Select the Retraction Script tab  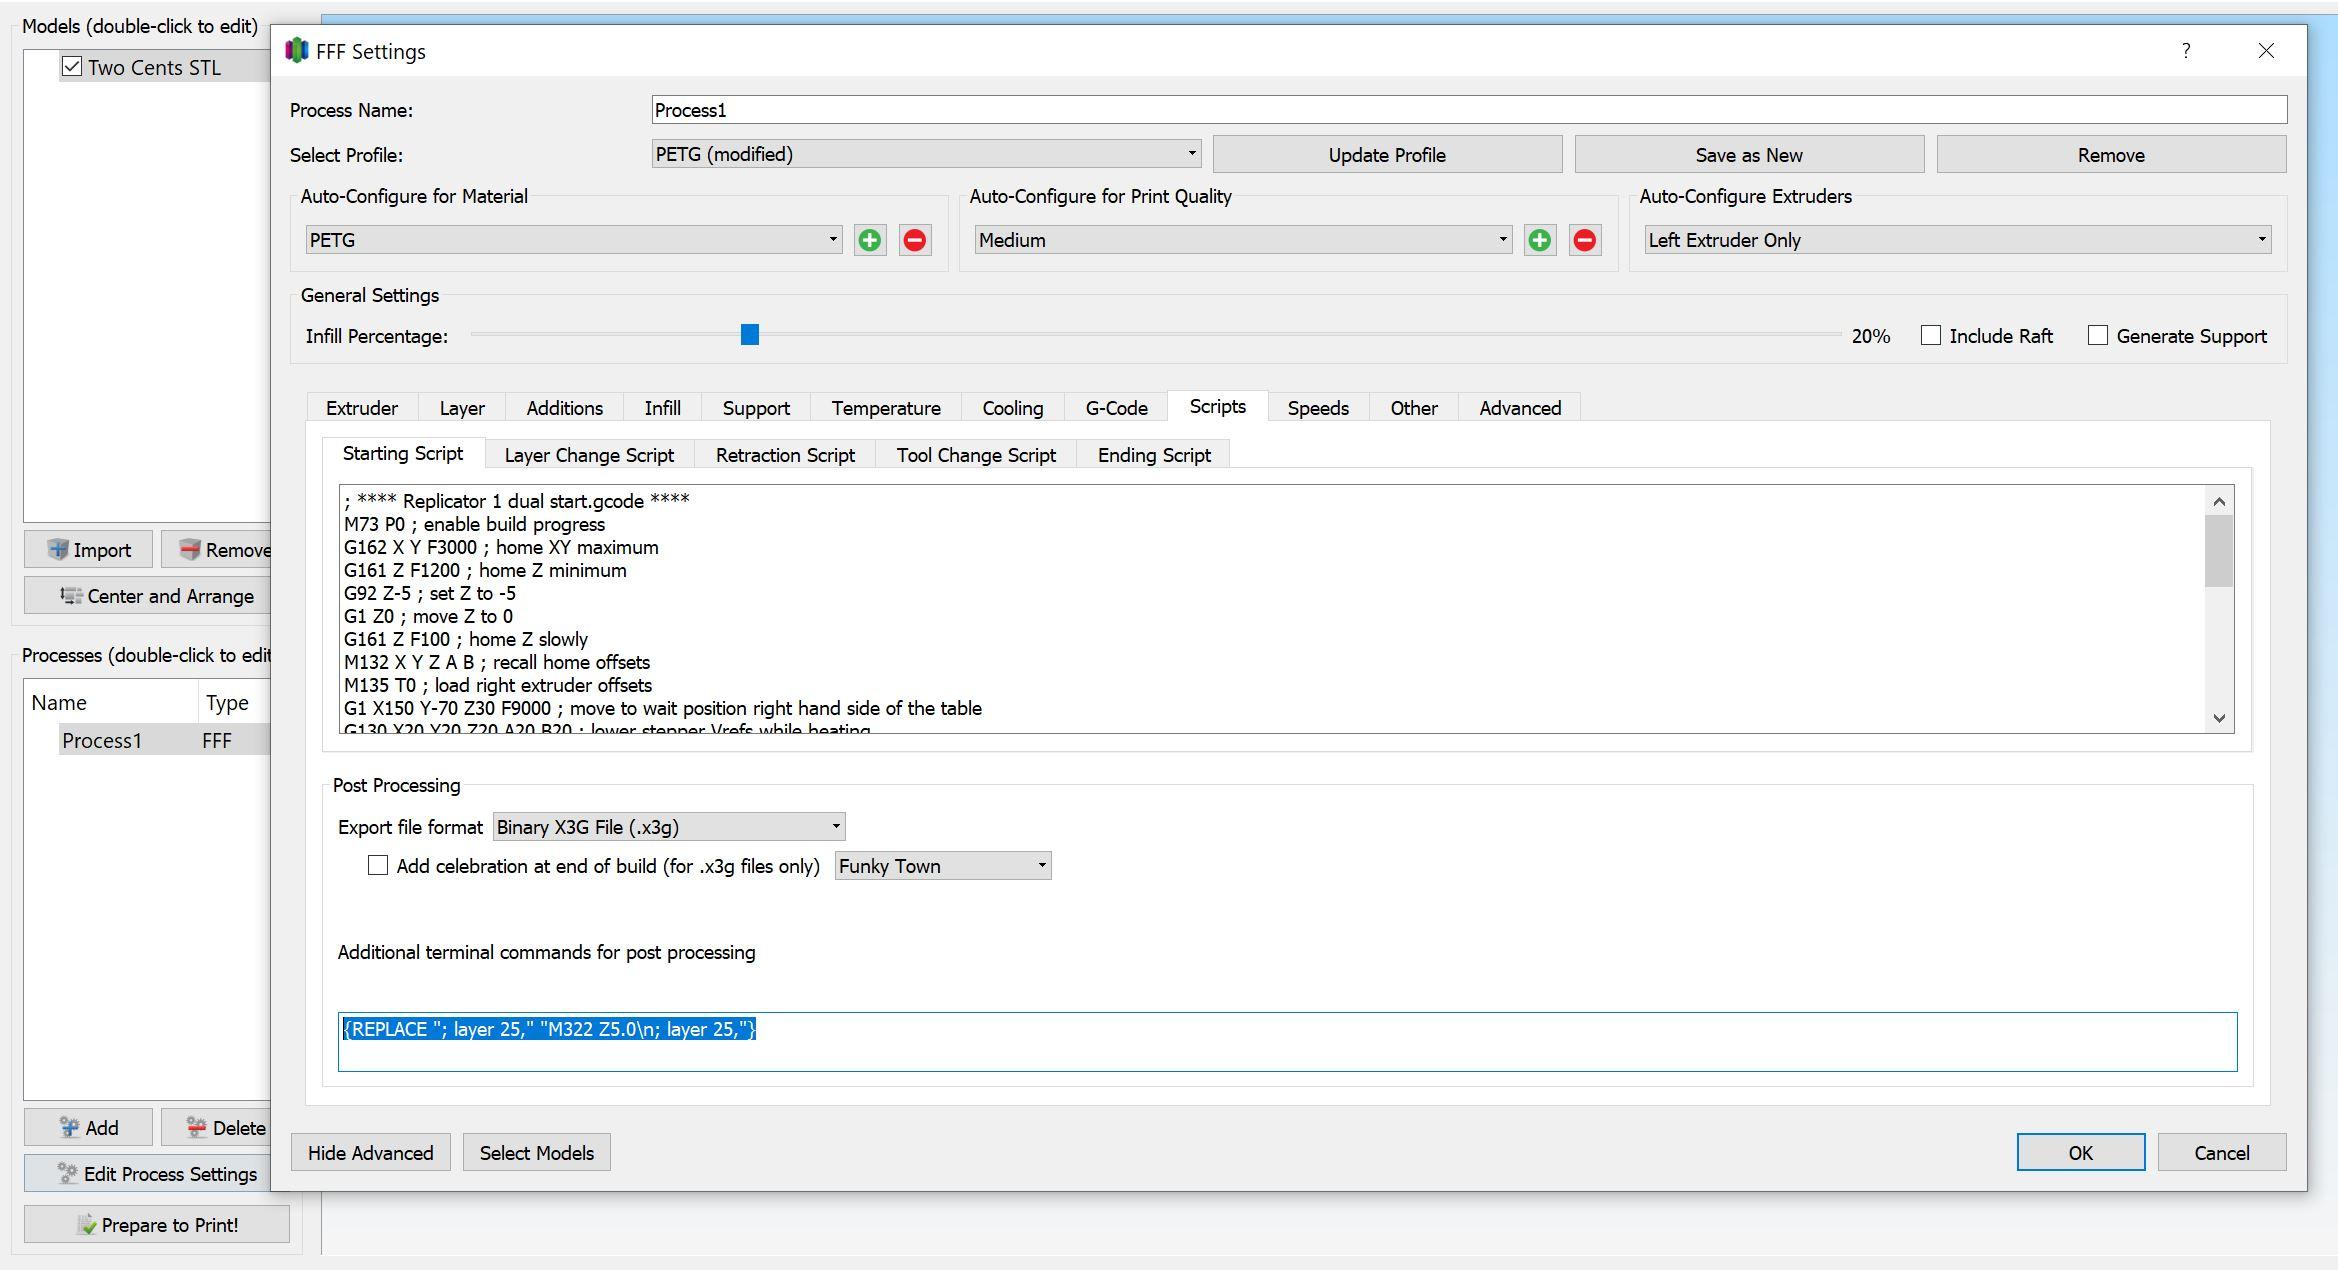[x=784, y=454]
